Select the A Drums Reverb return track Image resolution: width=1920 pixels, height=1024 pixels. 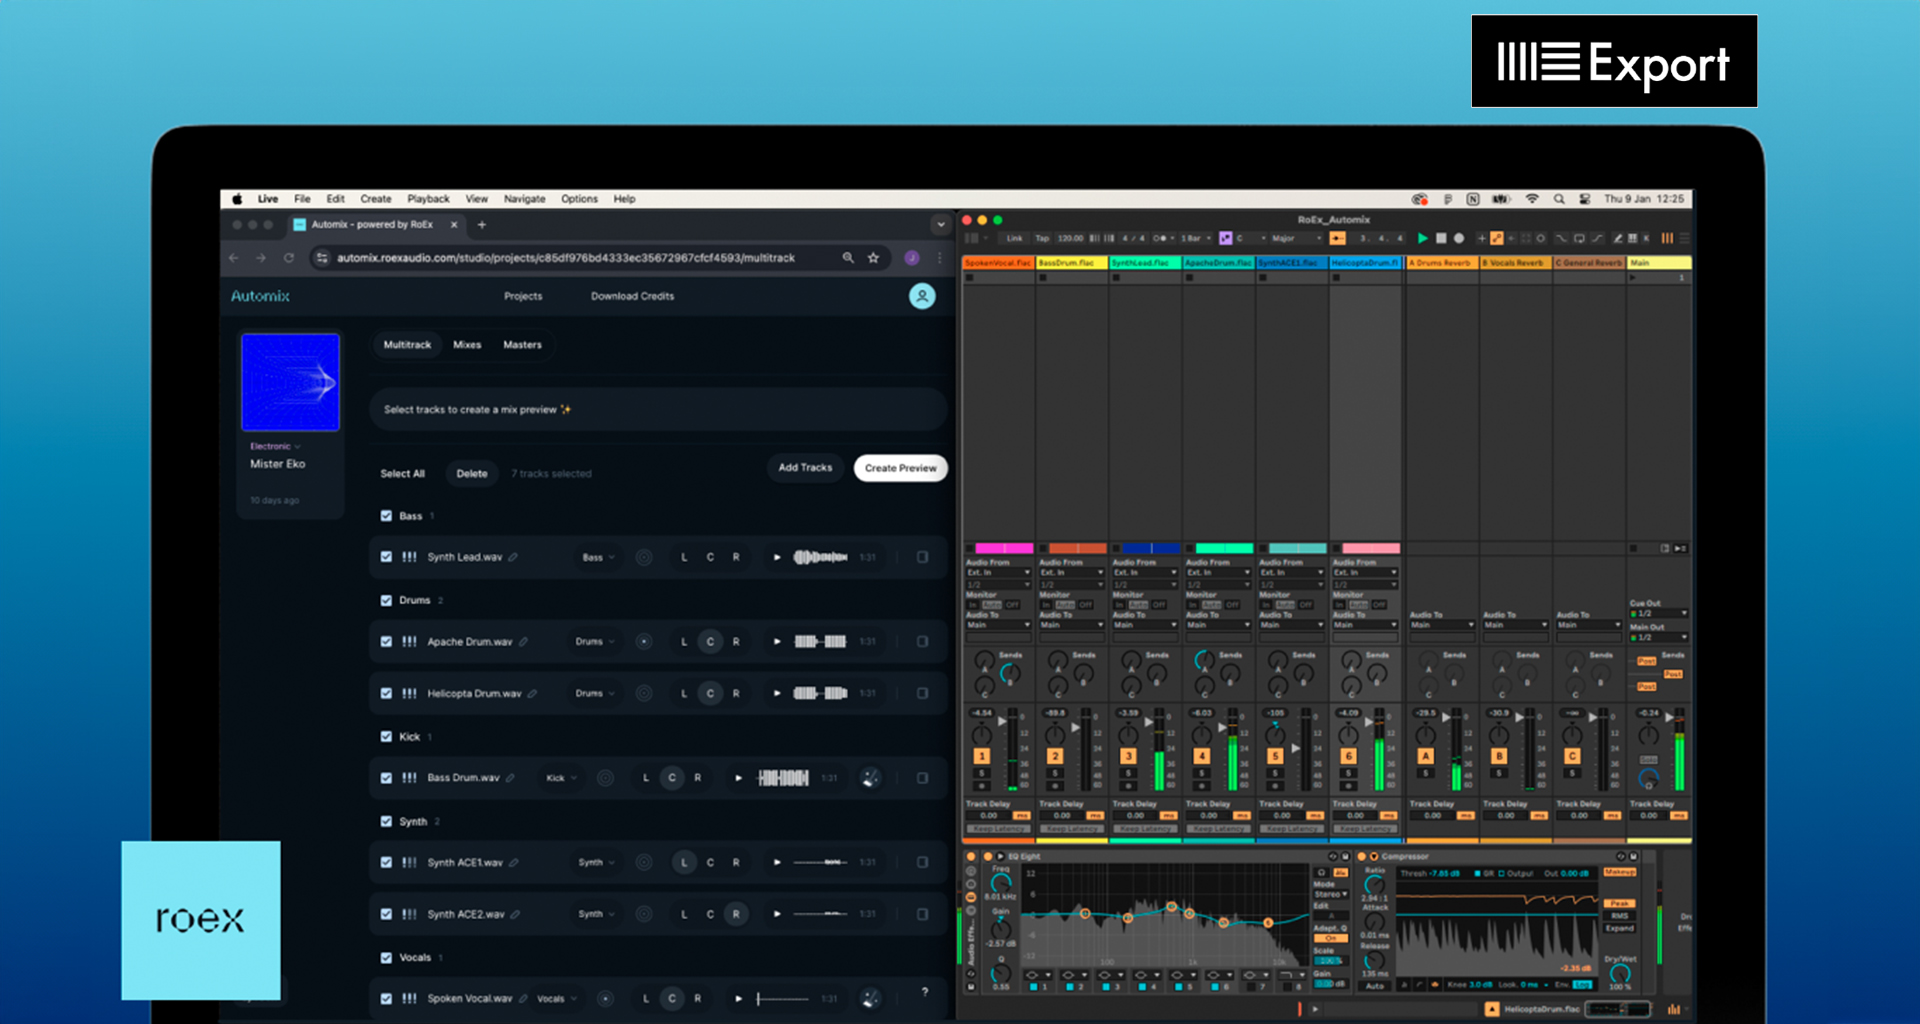pos(1442,263)
